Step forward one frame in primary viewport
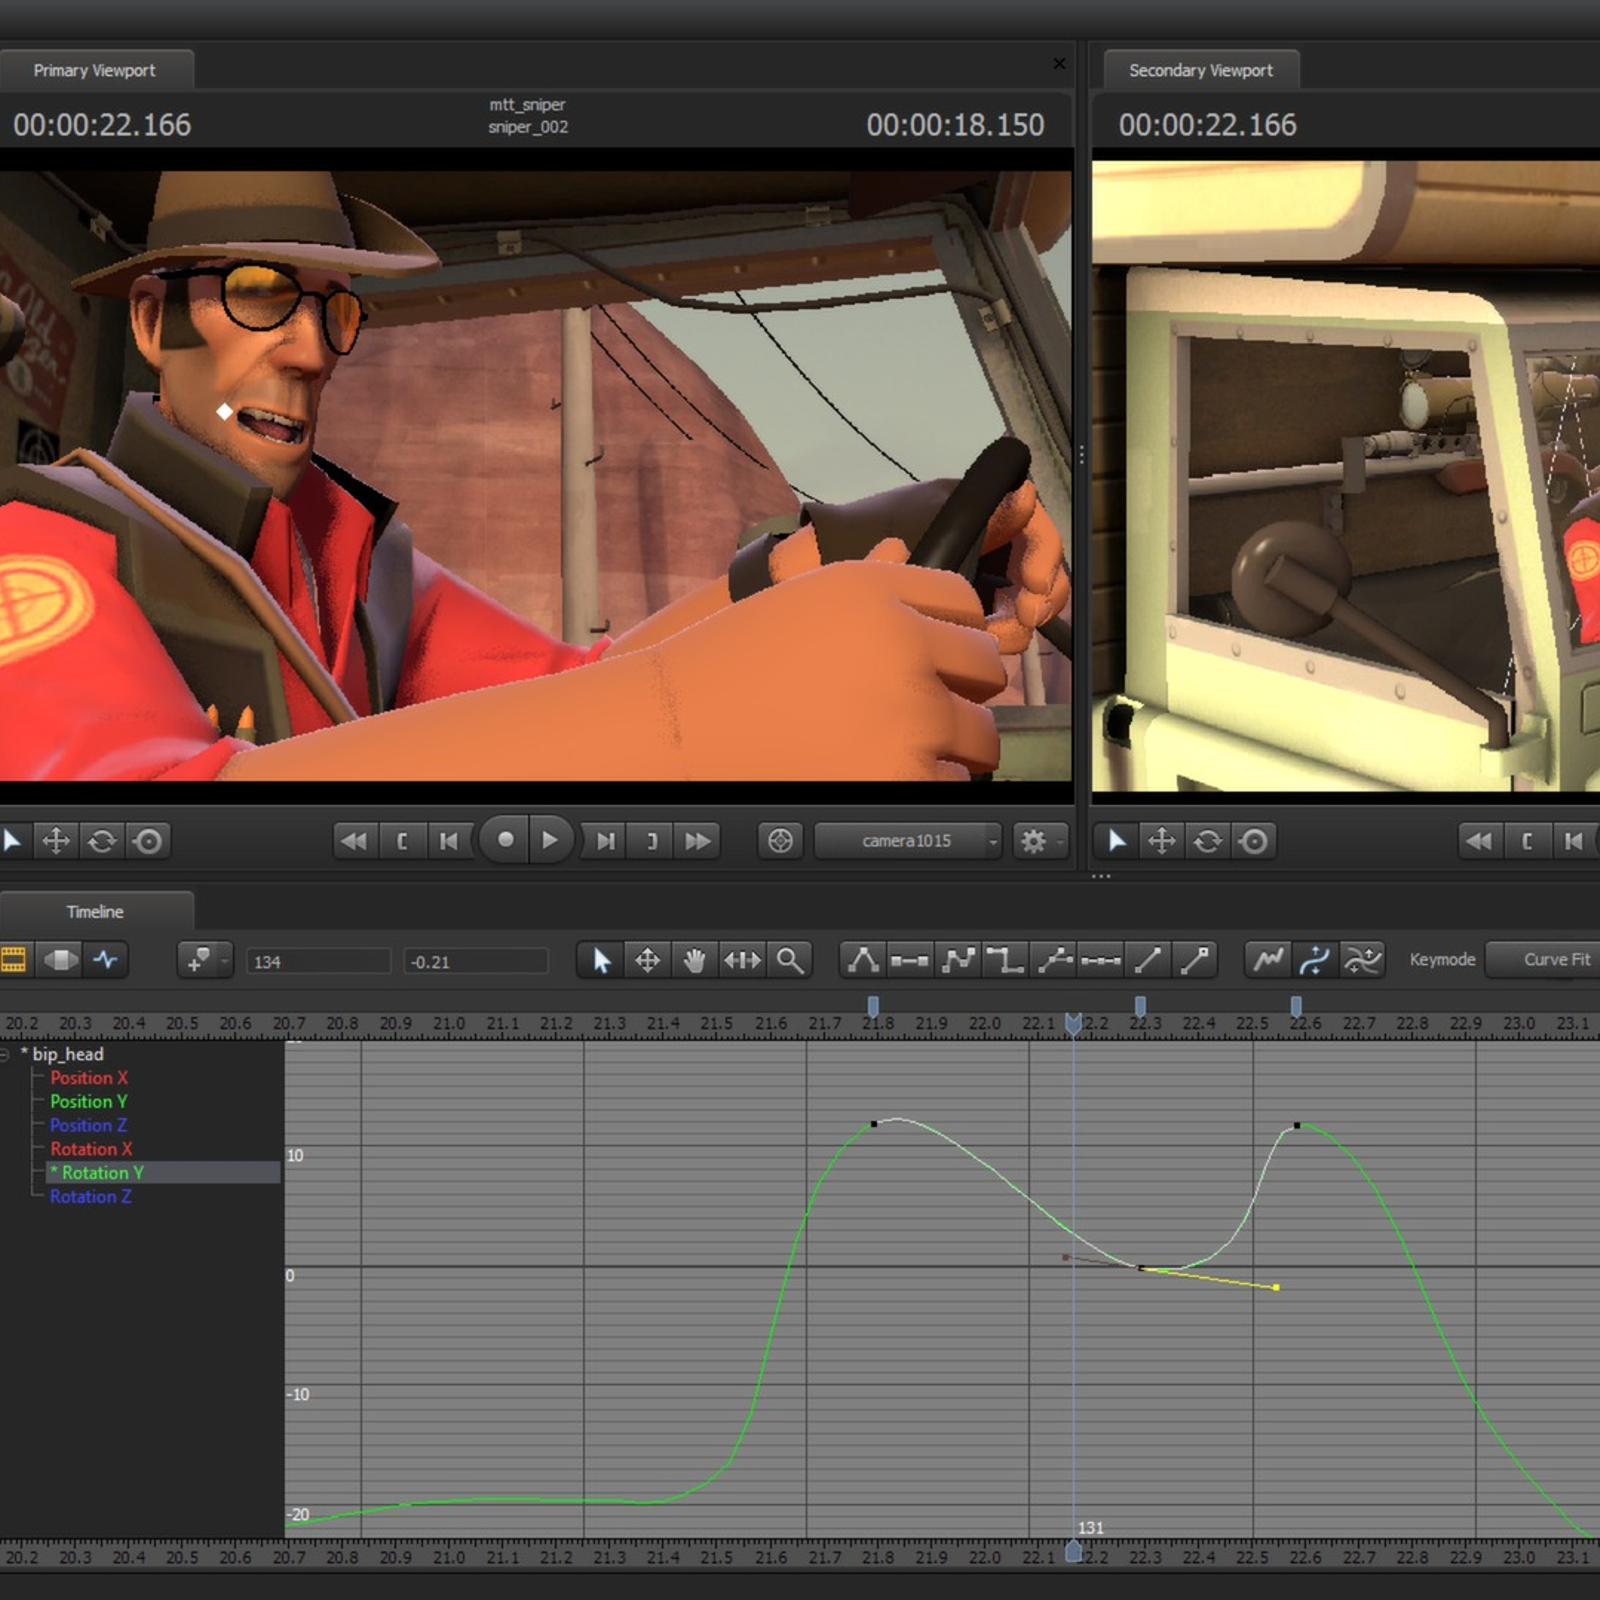1600x1600 pixels. coord(605,841)
